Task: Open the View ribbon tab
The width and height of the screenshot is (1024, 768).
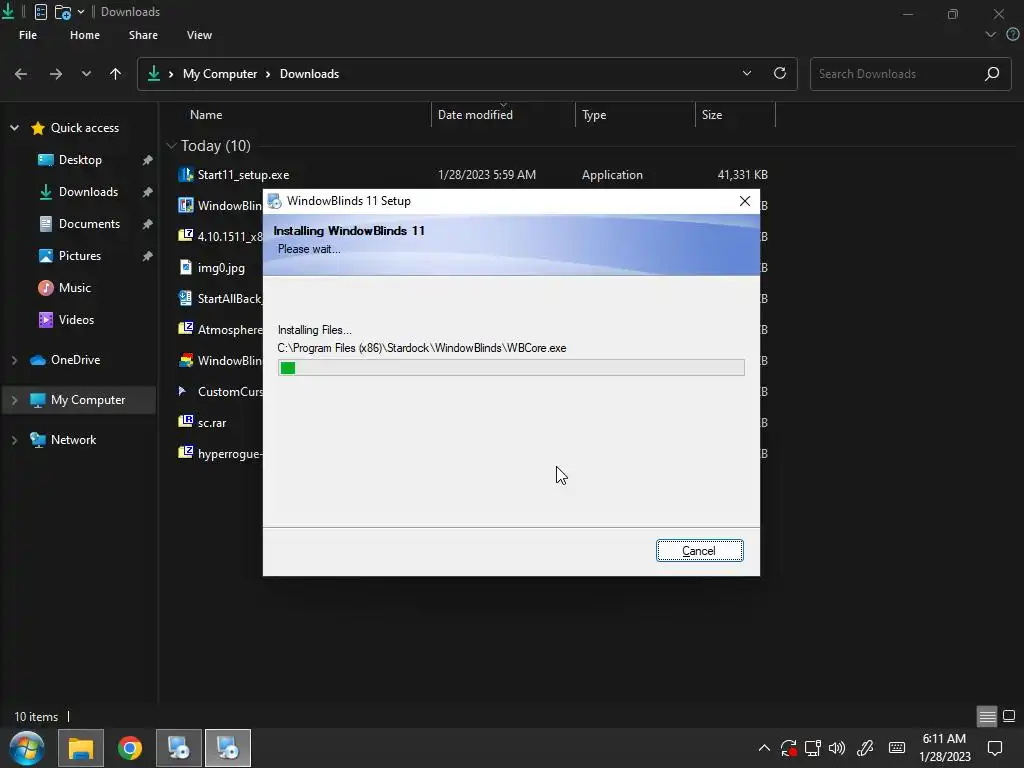Action: pos(199,35)
